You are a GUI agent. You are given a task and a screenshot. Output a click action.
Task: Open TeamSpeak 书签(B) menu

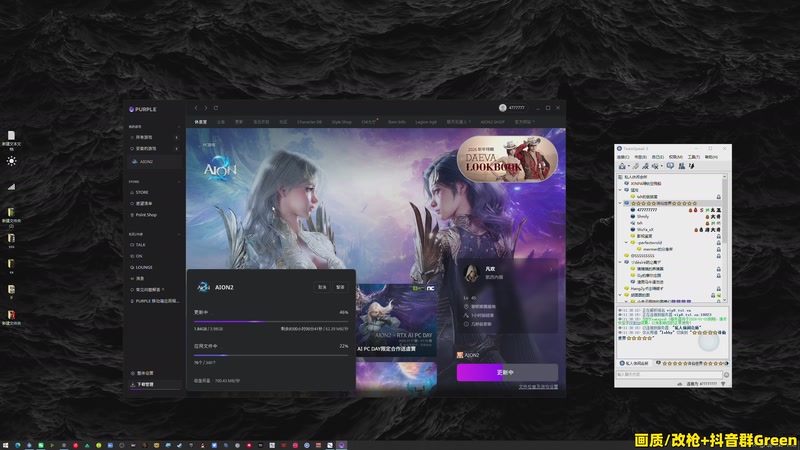point(640,157)
